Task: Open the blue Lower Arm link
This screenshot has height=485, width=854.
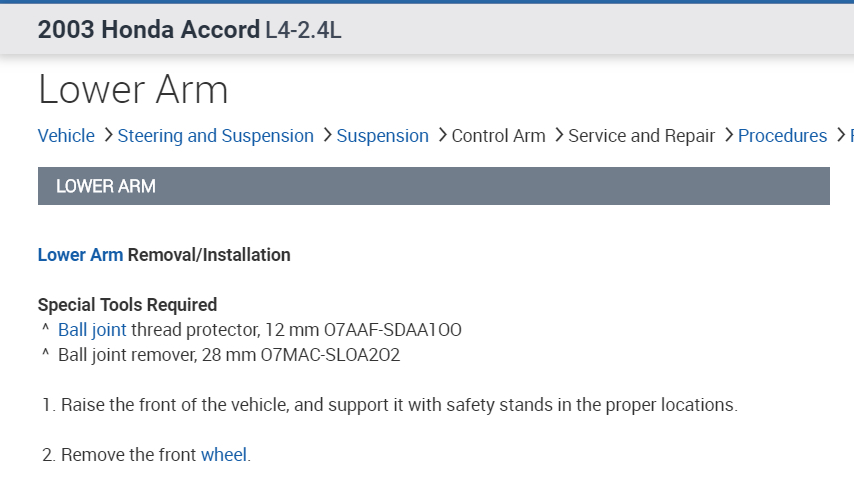Action: (x=80, y=255)
